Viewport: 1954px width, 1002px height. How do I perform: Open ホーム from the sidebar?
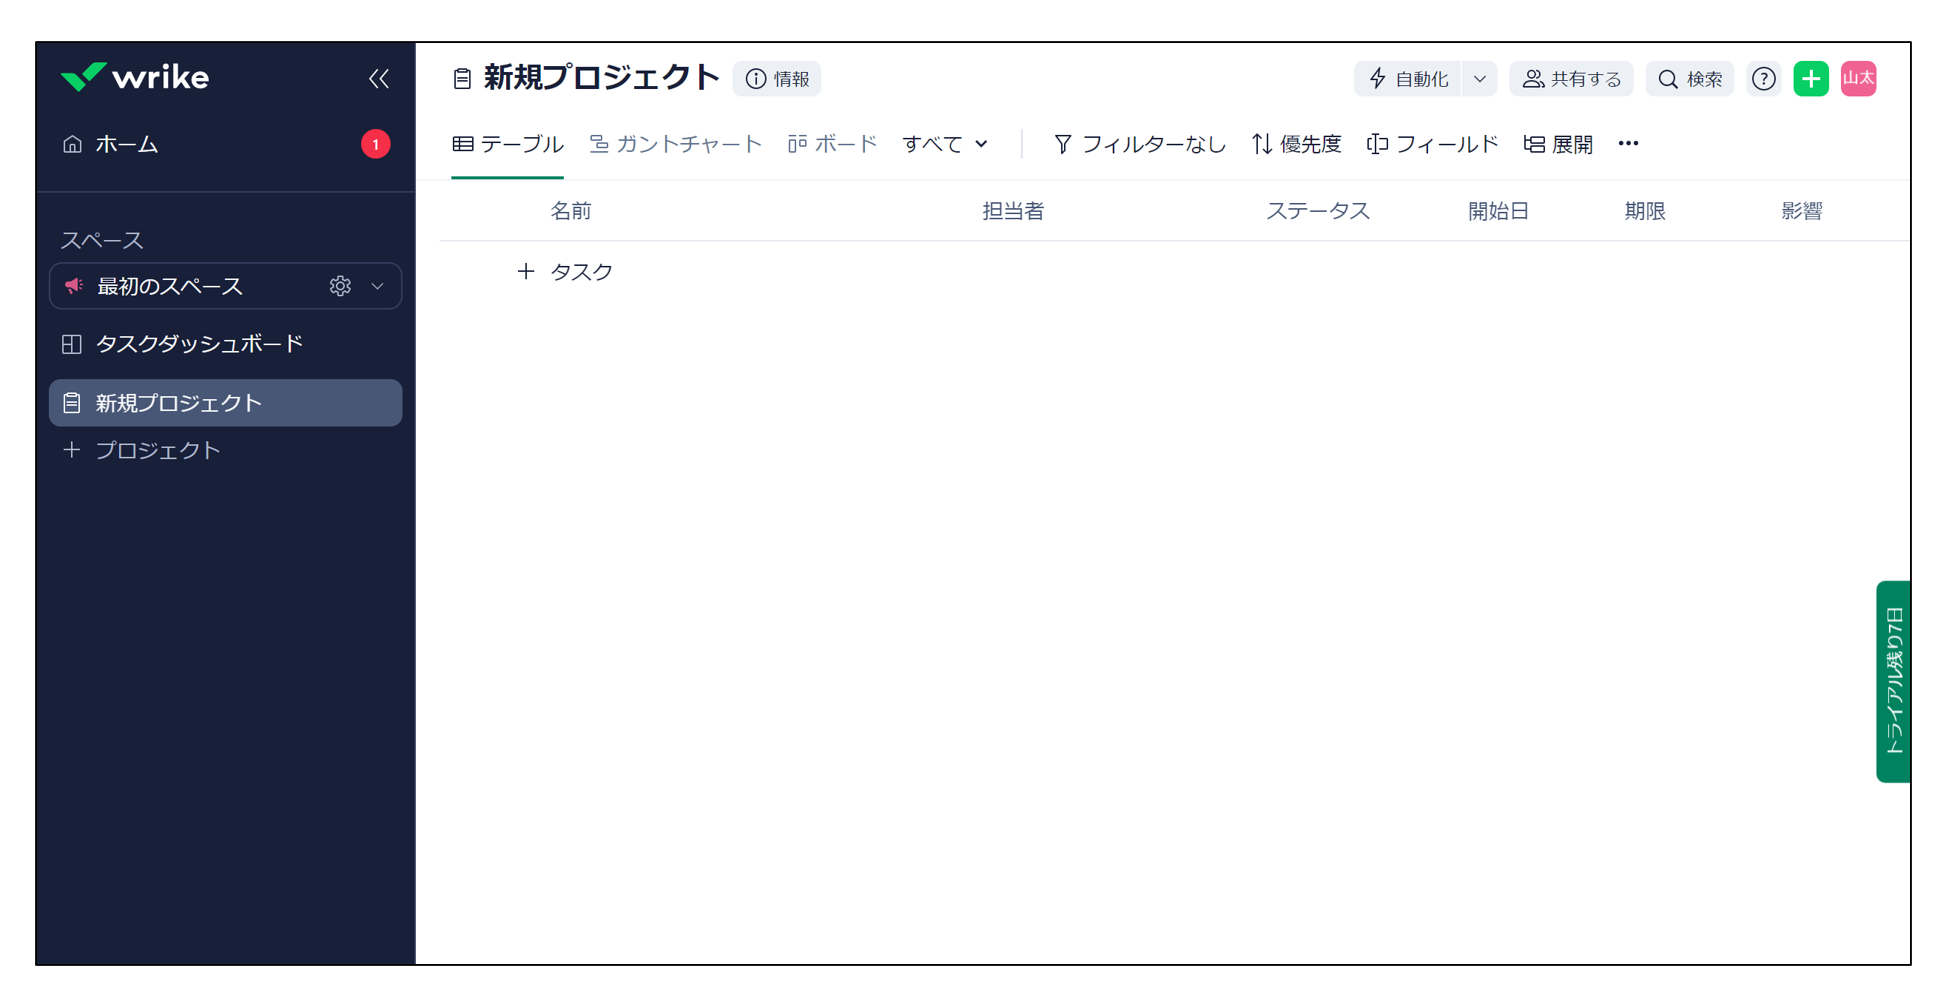(x=126, y=144)
